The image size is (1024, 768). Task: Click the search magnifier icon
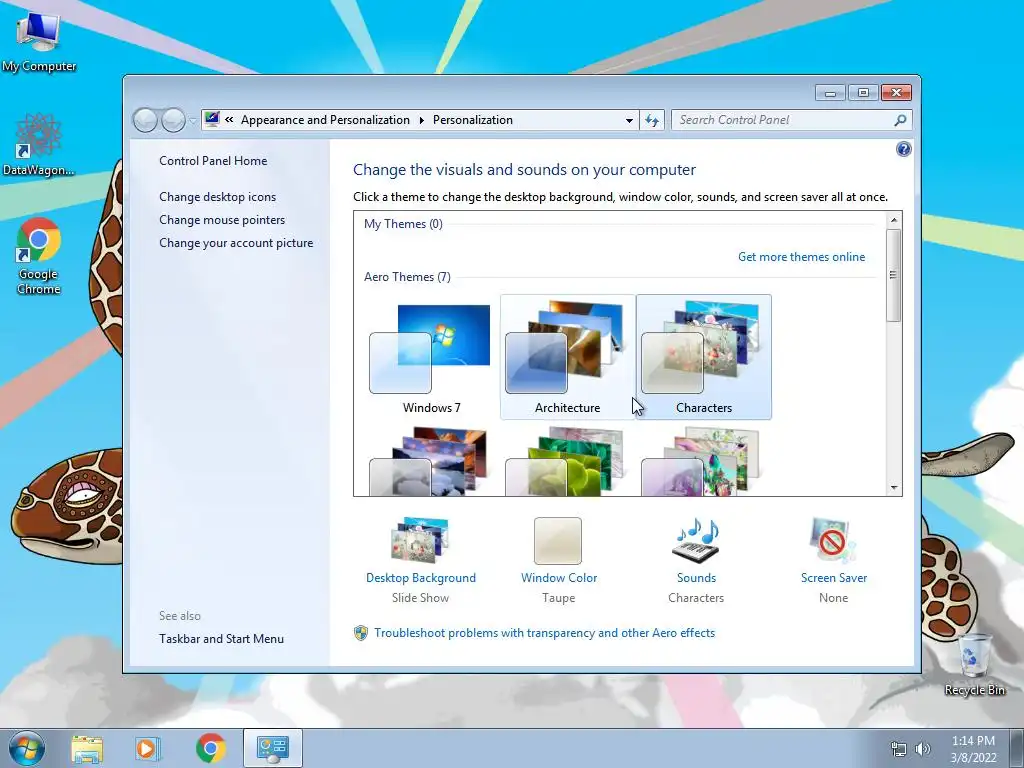[900, 120]
